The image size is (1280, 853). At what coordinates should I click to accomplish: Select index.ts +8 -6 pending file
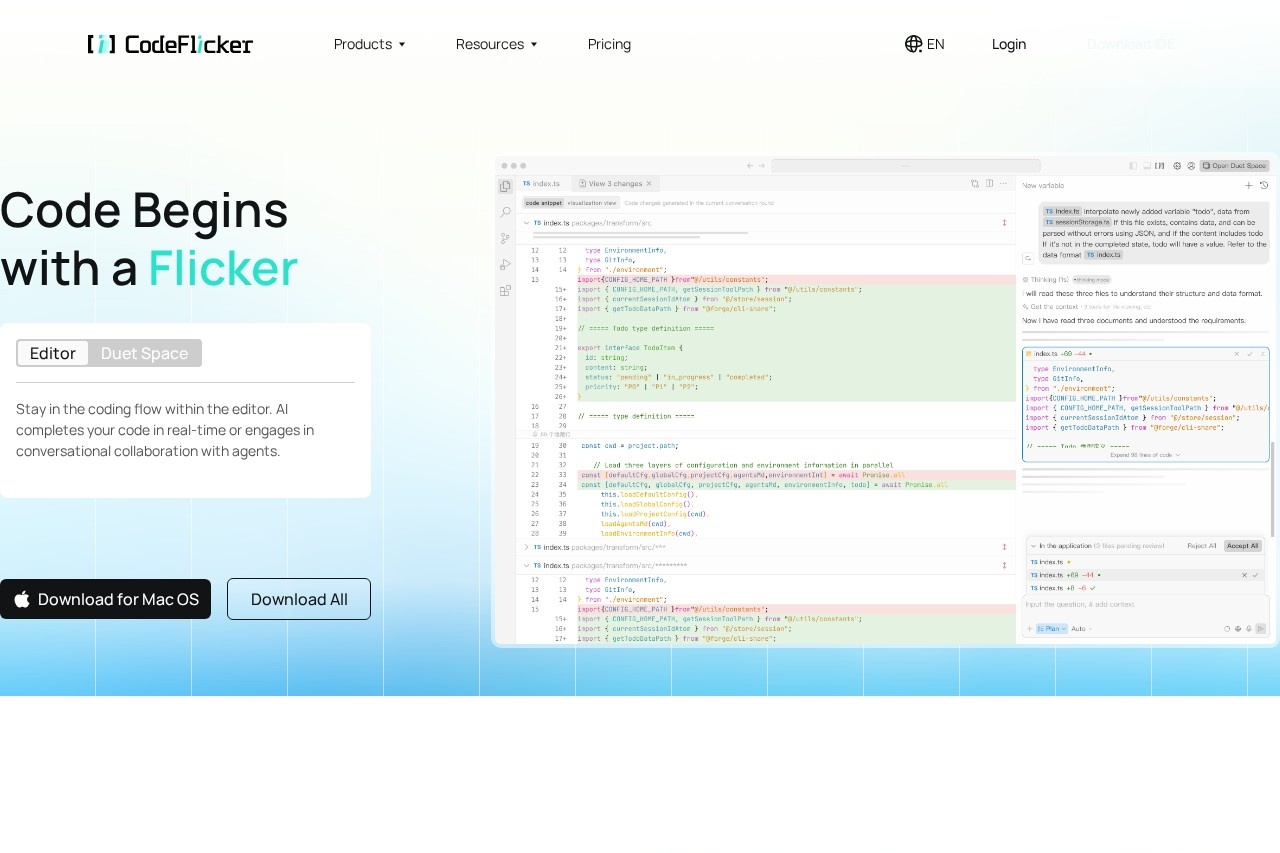1145,588
